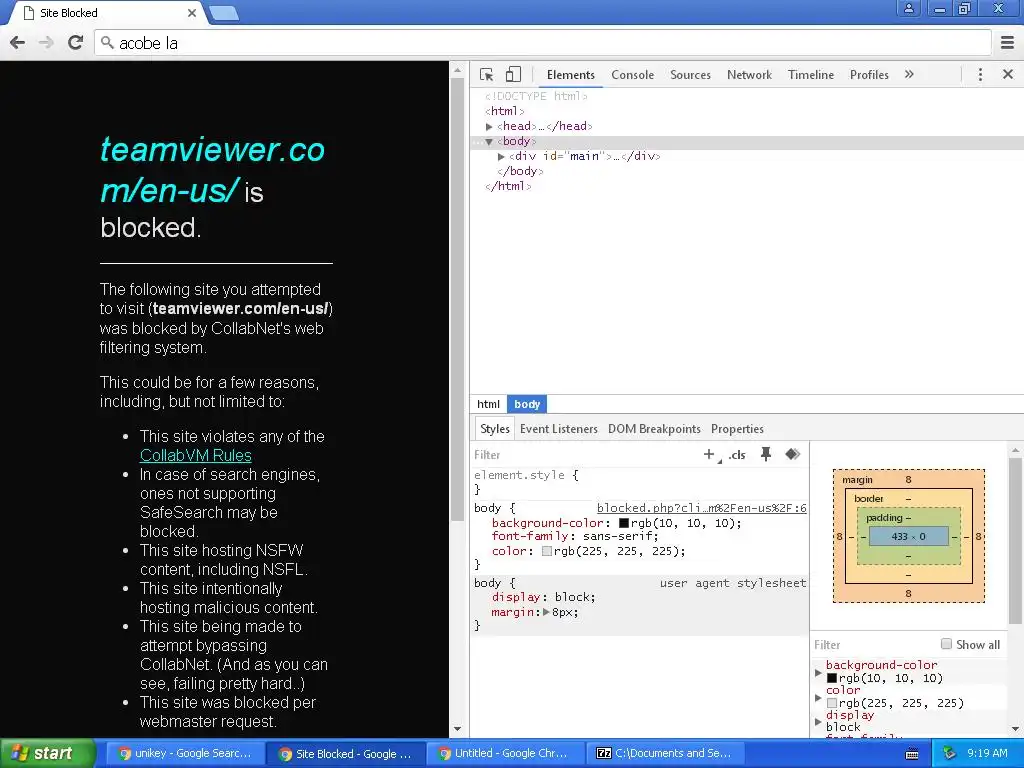Select the Styles sidebar tab
This screenshot has width=1024, height=768.
point(494,429)
